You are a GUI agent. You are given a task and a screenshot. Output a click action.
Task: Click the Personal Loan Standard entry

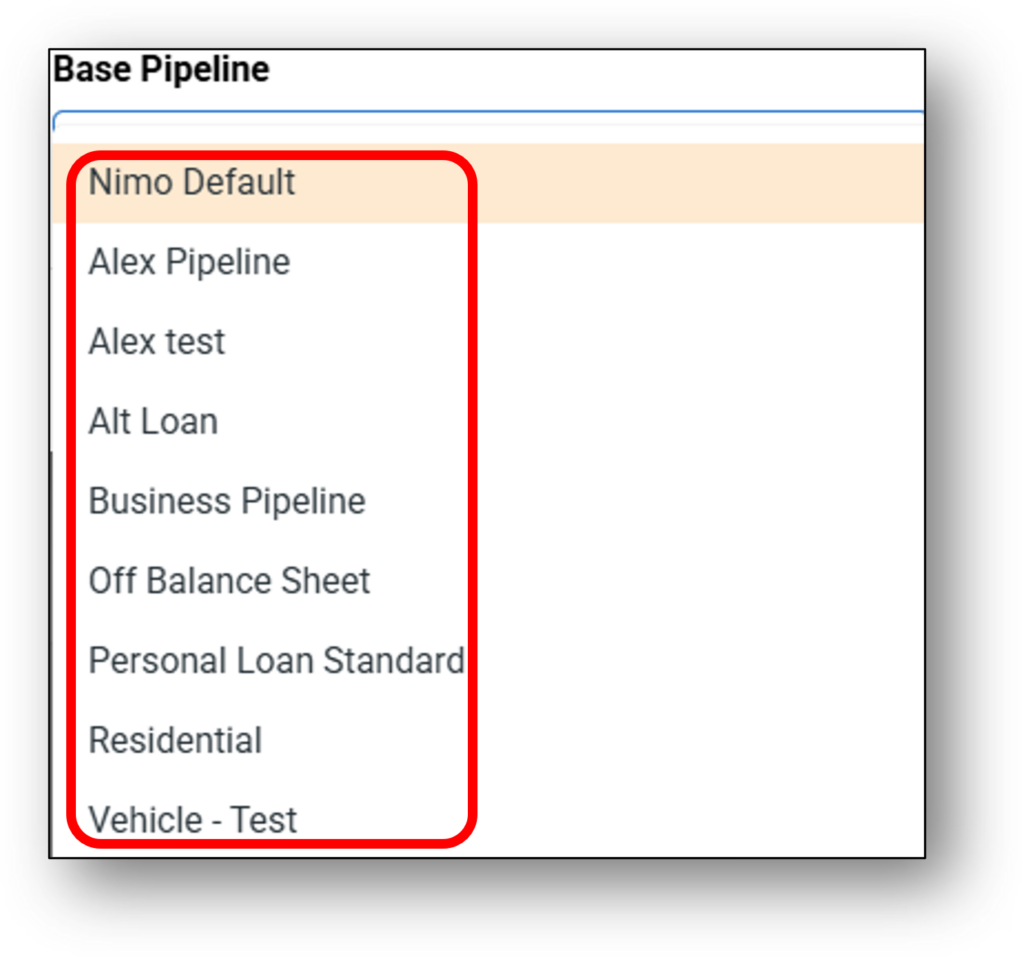pyautogui.click(x=276, y=661)
